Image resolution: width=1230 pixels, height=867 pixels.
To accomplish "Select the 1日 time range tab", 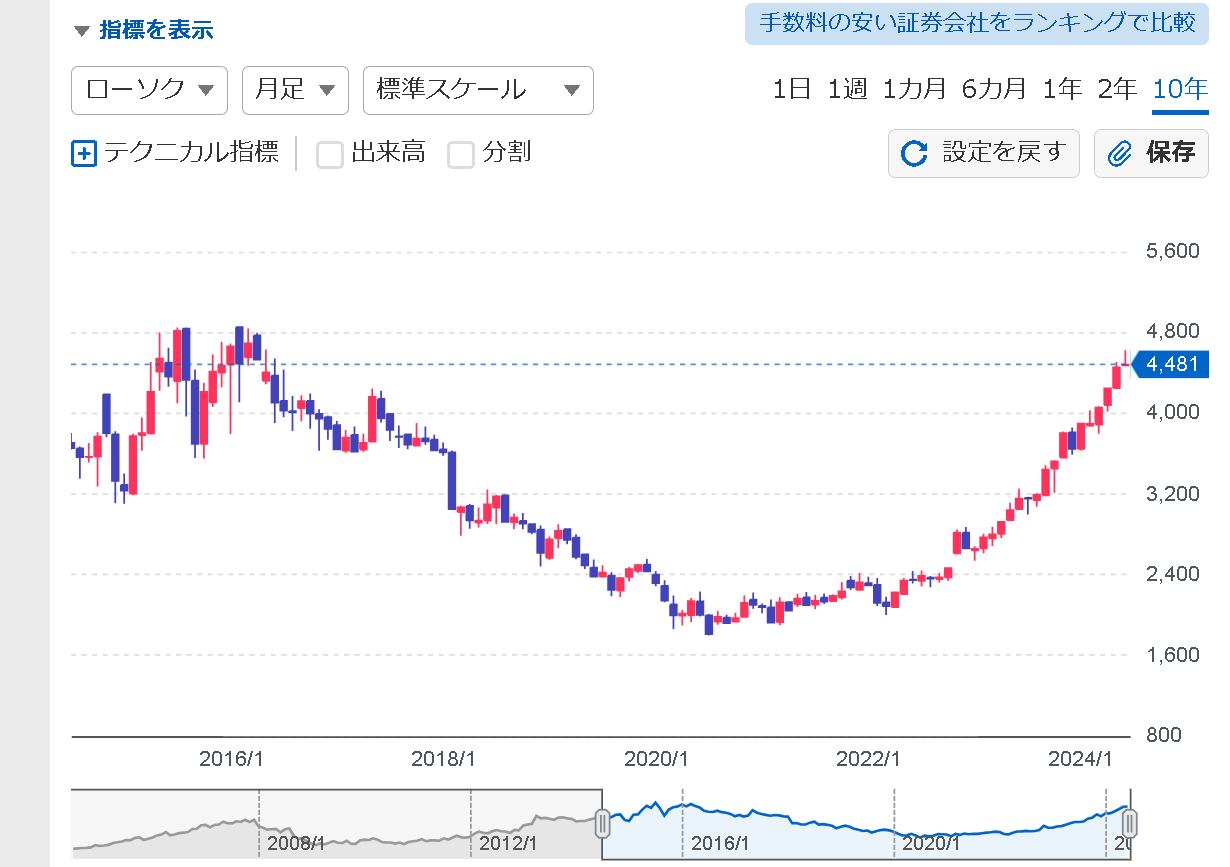I will (x=791, y=89).
